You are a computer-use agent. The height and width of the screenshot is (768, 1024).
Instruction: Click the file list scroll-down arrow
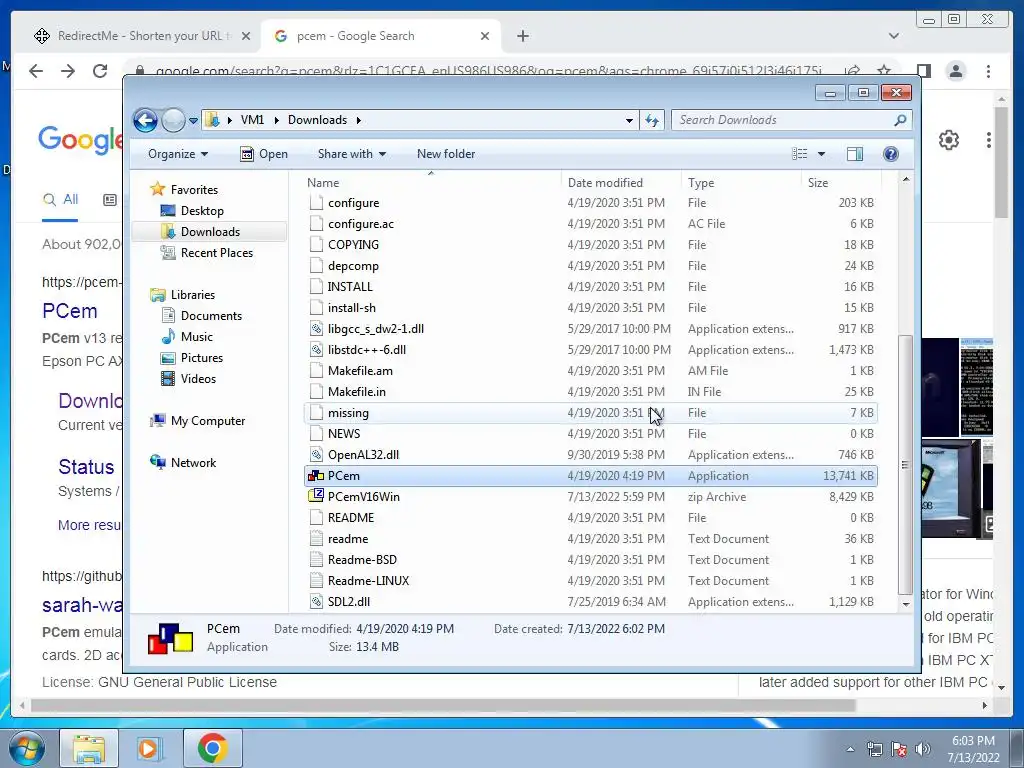point(905,604)
